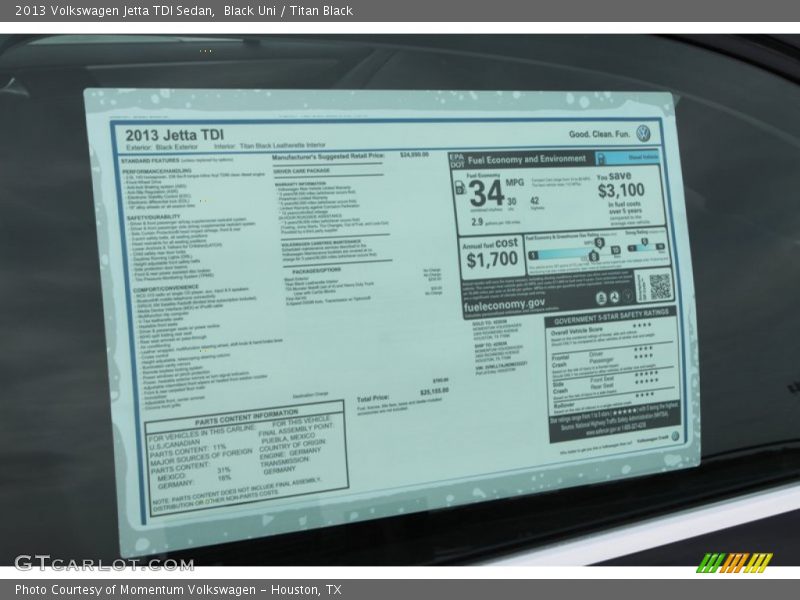Screen dimensions: 800x600
Task: Click 'Manufacturer's Suggested Retail Price' label
Action: pos(328,156)
